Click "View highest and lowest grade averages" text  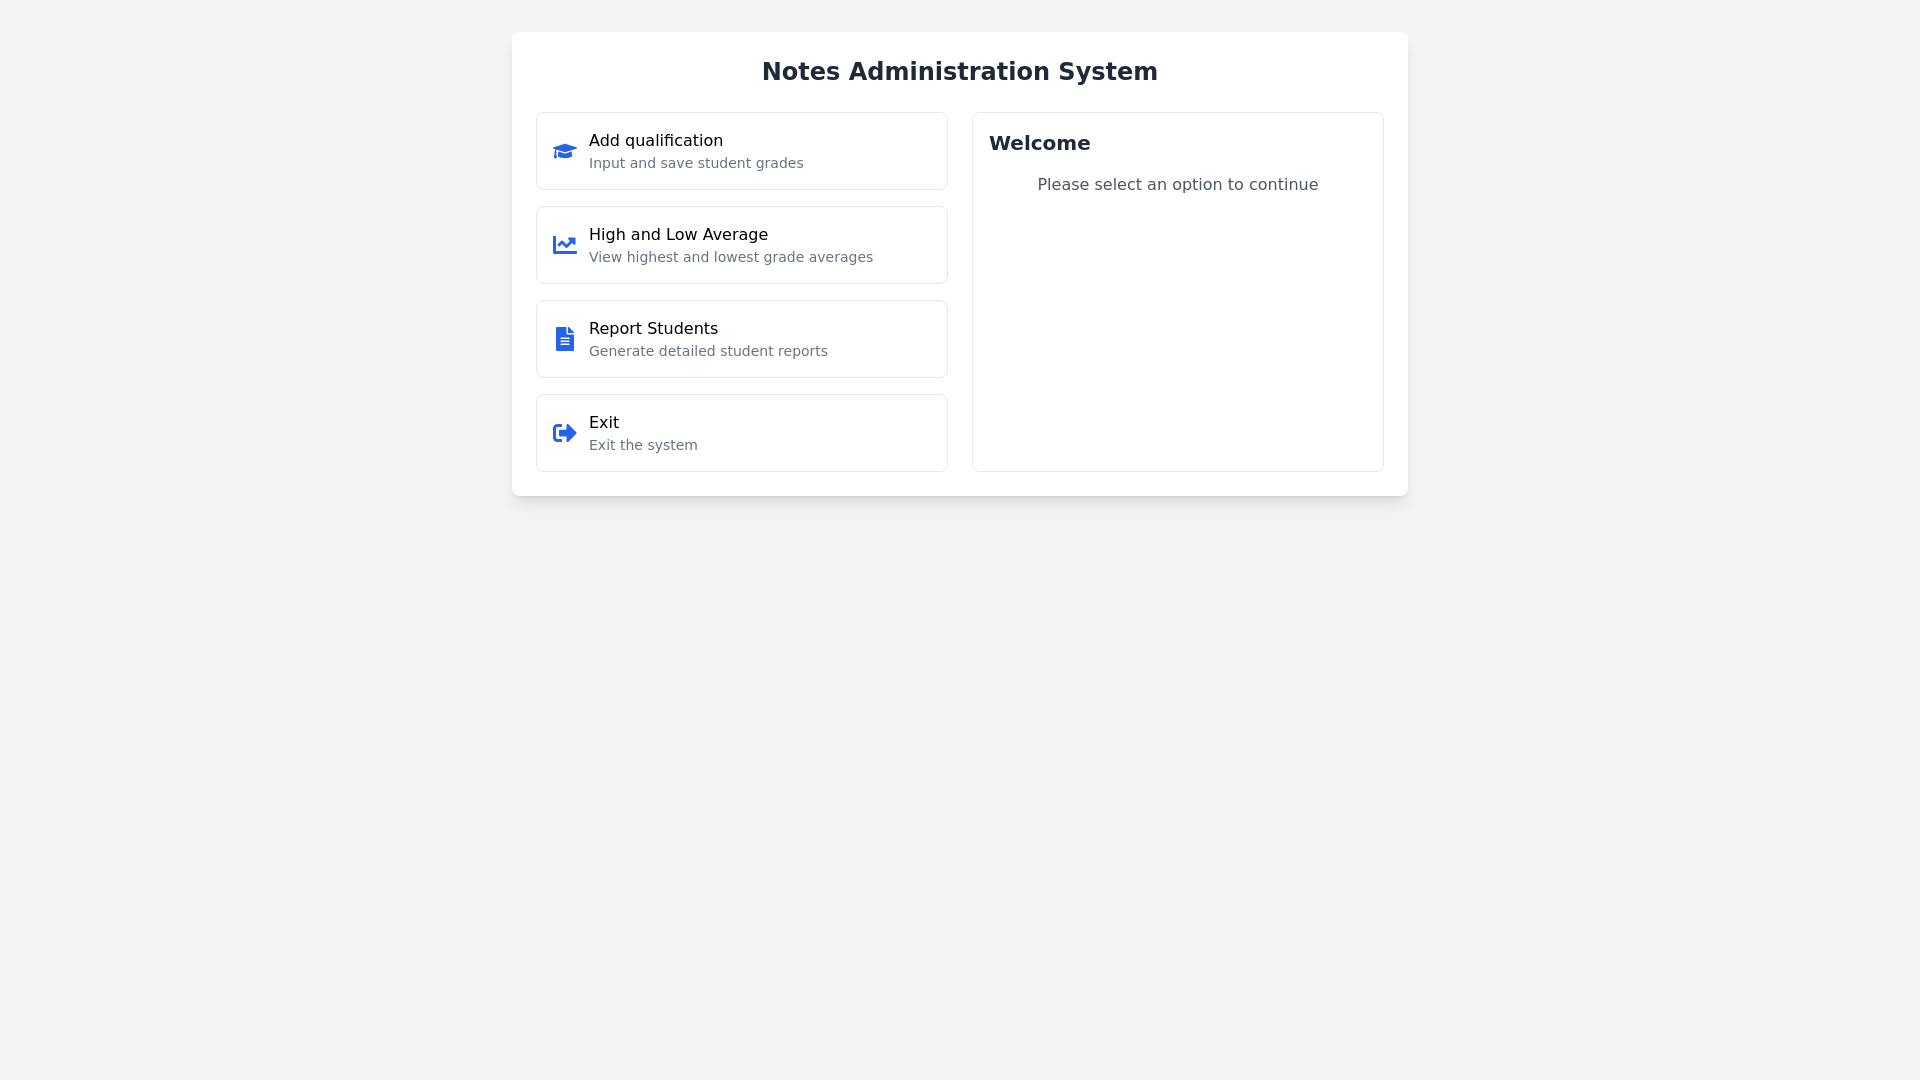[730, 257]
